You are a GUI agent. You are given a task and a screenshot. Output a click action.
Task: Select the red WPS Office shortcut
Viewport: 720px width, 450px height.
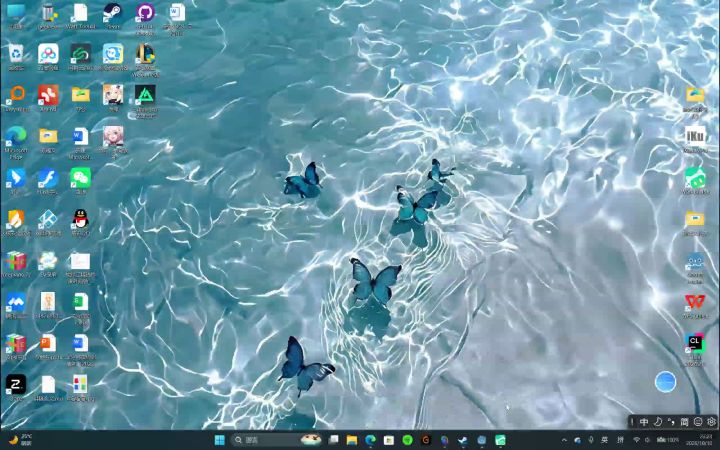[x=695, y=302]
